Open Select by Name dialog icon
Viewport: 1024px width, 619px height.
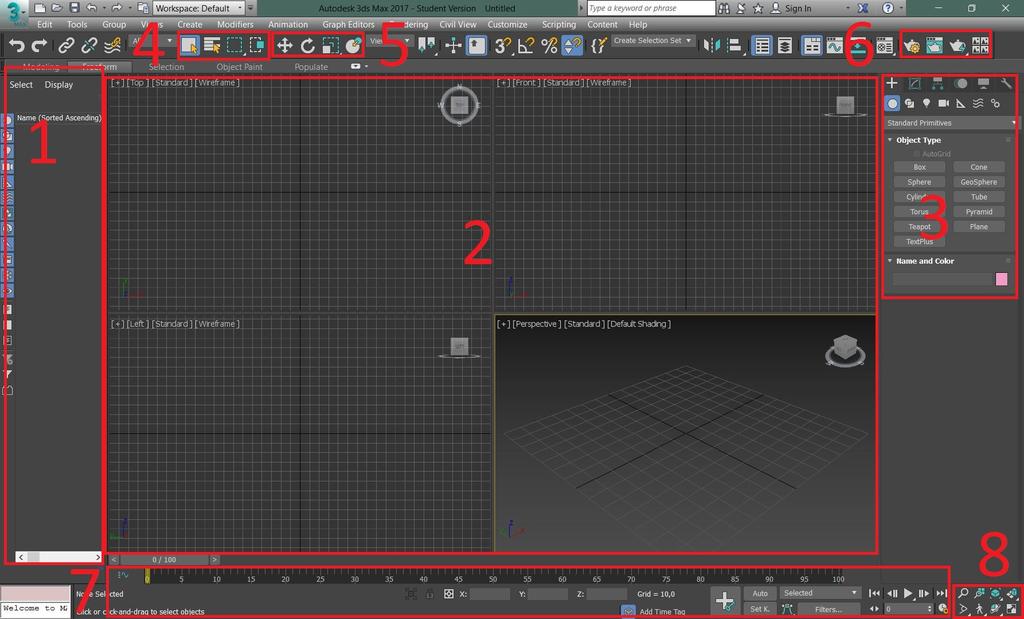click(x=212, y=45)
